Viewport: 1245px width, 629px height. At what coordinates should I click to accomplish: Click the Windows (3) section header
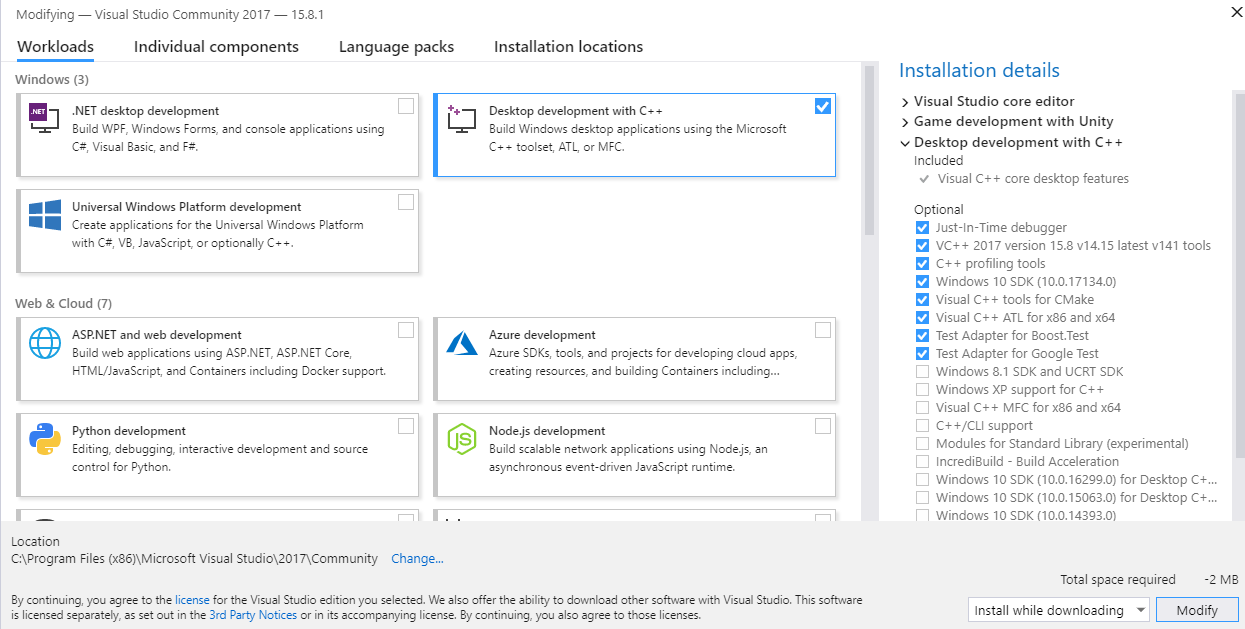pos(52,79)
